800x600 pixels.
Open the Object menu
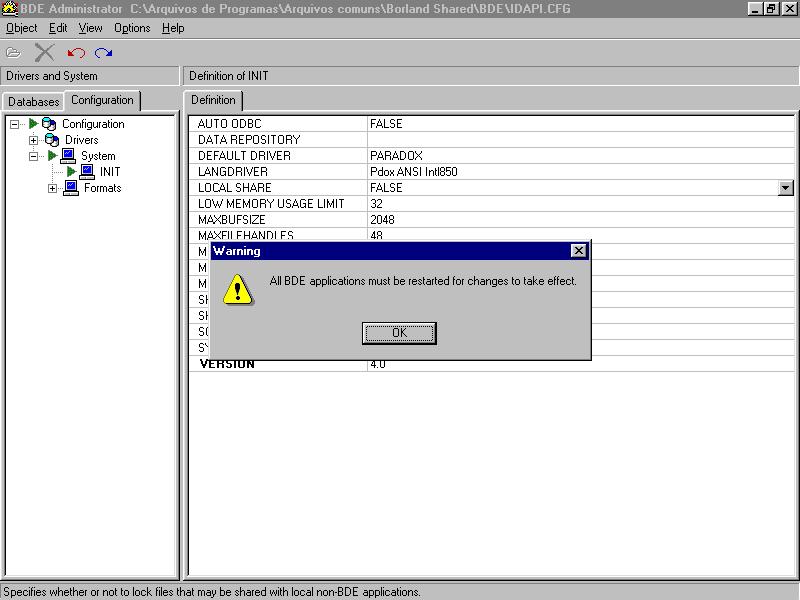click(x=21, y=28)
